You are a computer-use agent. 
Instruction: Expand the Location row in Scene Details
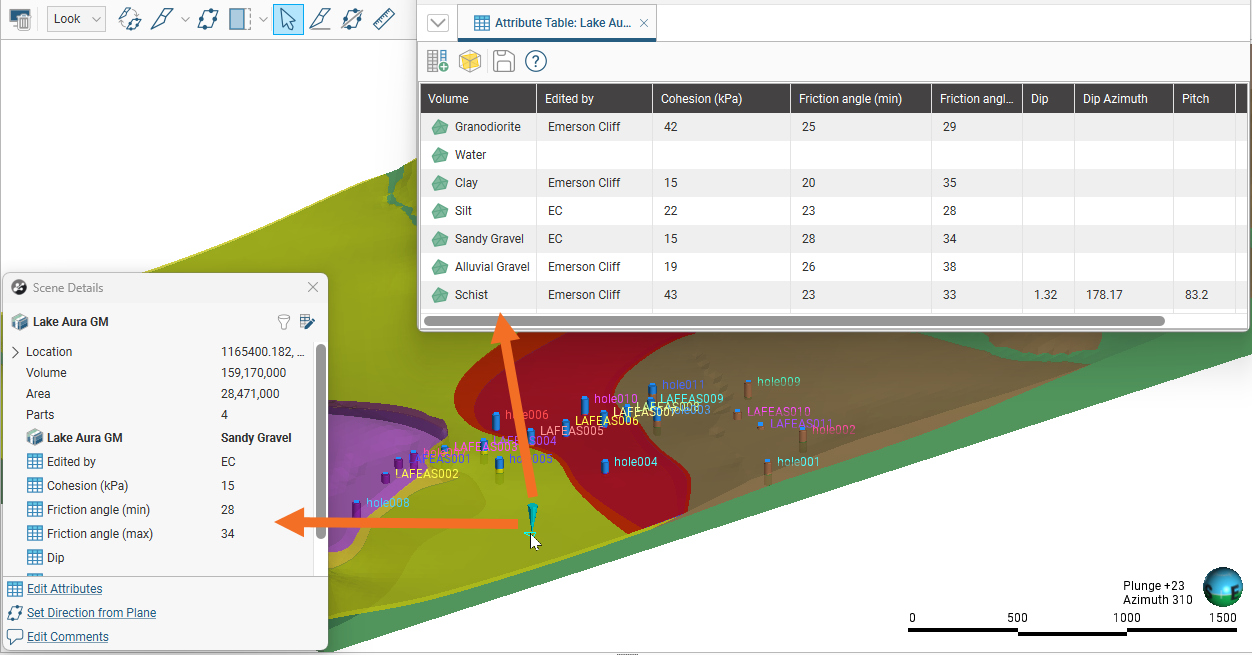point(15,352)
